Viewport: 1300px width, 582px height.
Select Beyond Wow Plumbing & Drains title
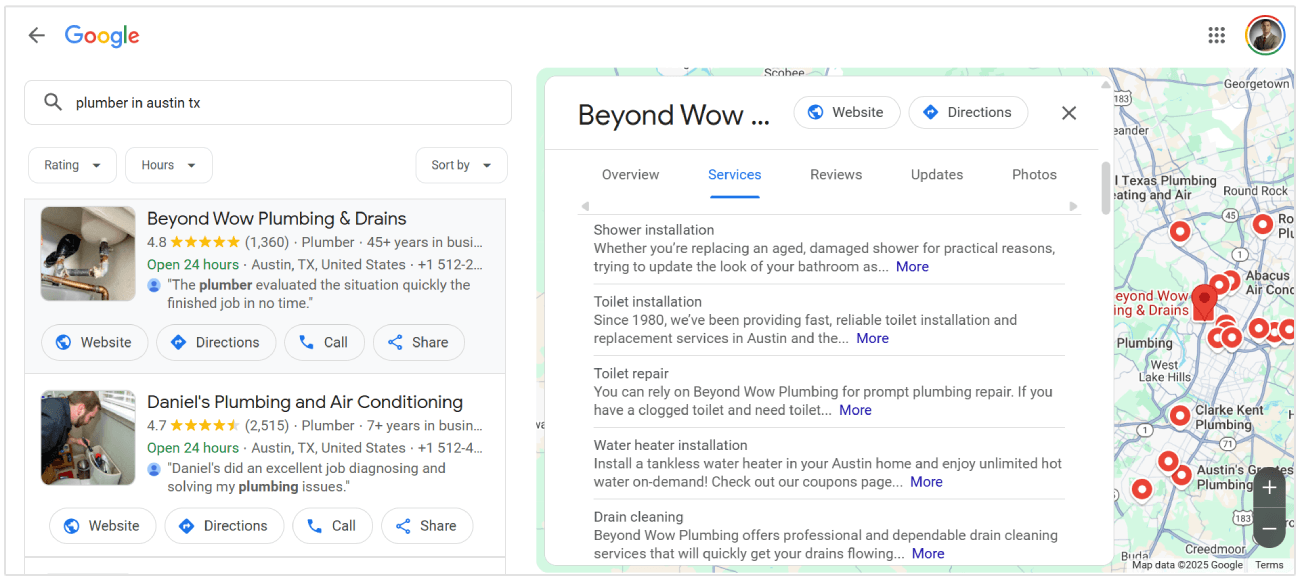tap(277, 218)
